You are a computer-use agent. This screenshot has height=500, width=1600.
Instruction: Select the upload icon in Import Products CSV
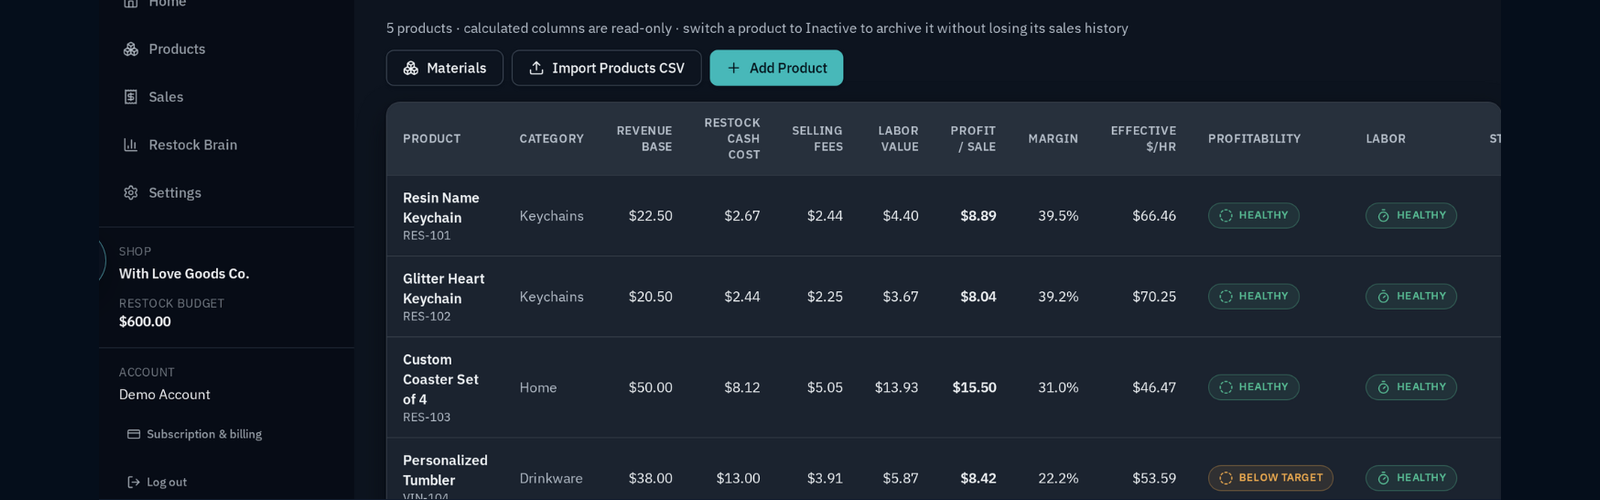click(x=536, y=68)
